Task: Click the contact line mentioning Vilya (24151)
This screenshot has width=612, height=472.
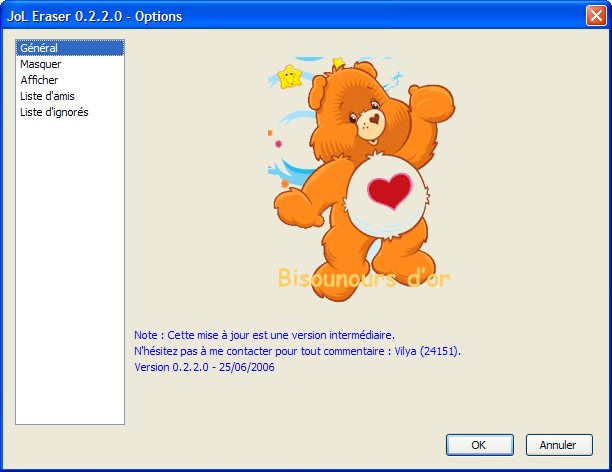Action: coord(297,351)
